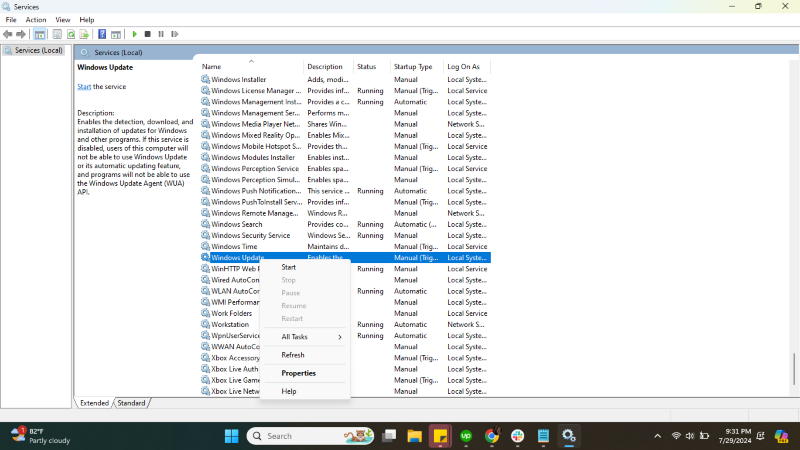
Task: Open Slack from the taskbar
Action: [517, 436]
